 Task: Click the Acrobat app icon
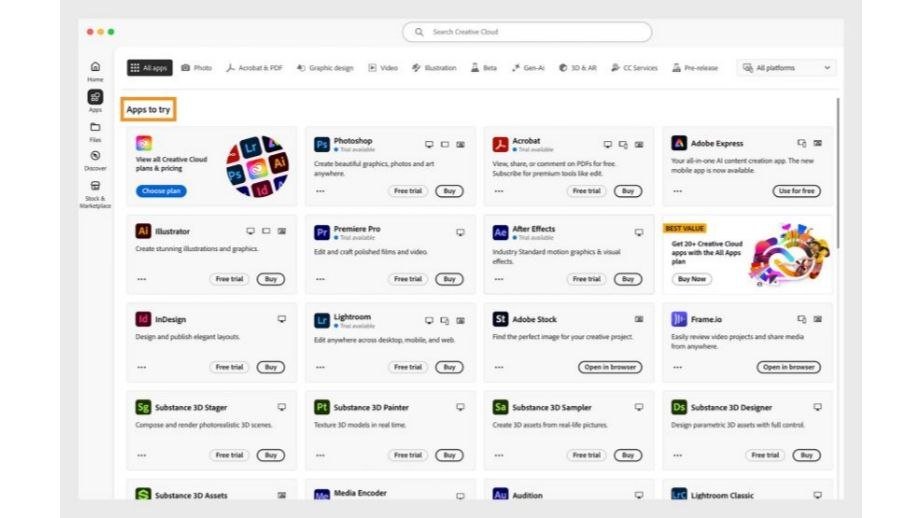click(x=500, y=144)
